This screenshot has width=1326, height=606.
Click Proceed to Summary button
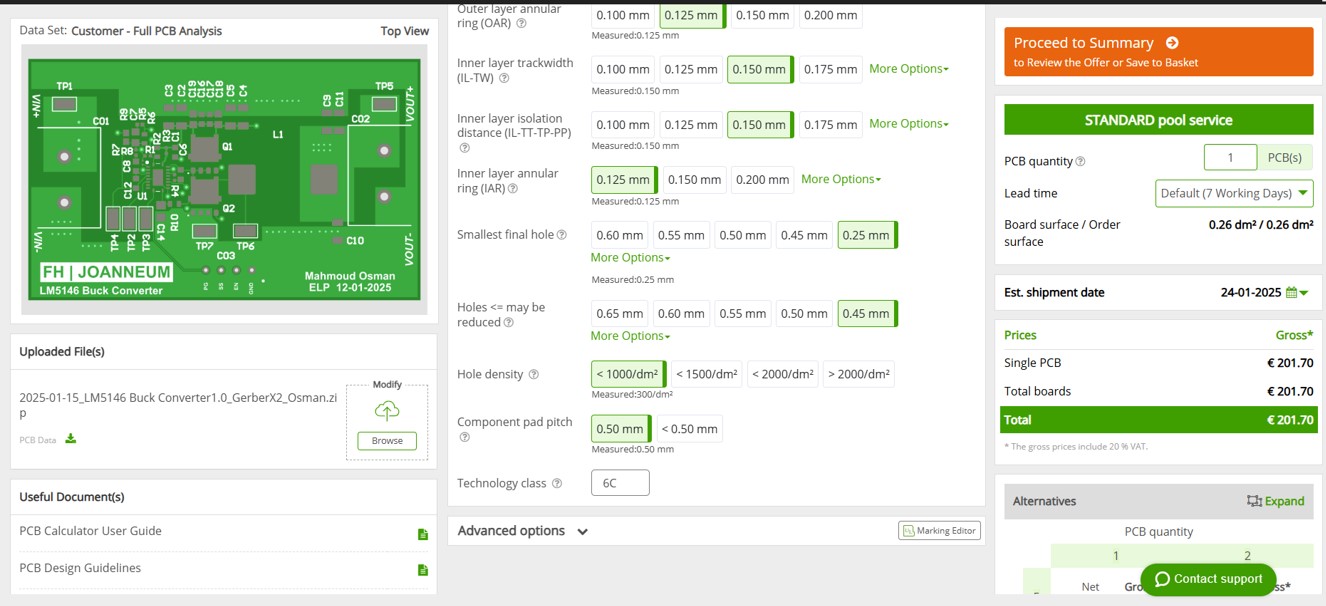point(1159,52)
